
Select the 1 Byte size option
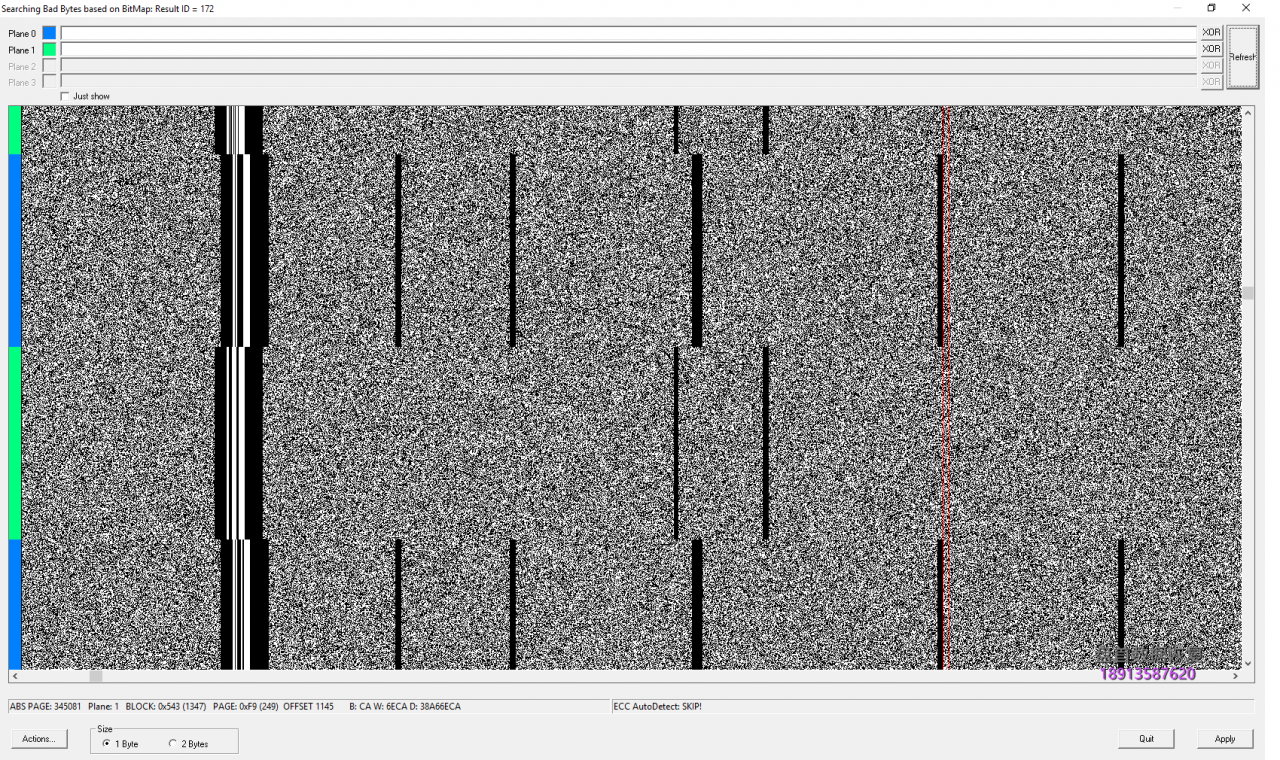(x=107, y=744)
